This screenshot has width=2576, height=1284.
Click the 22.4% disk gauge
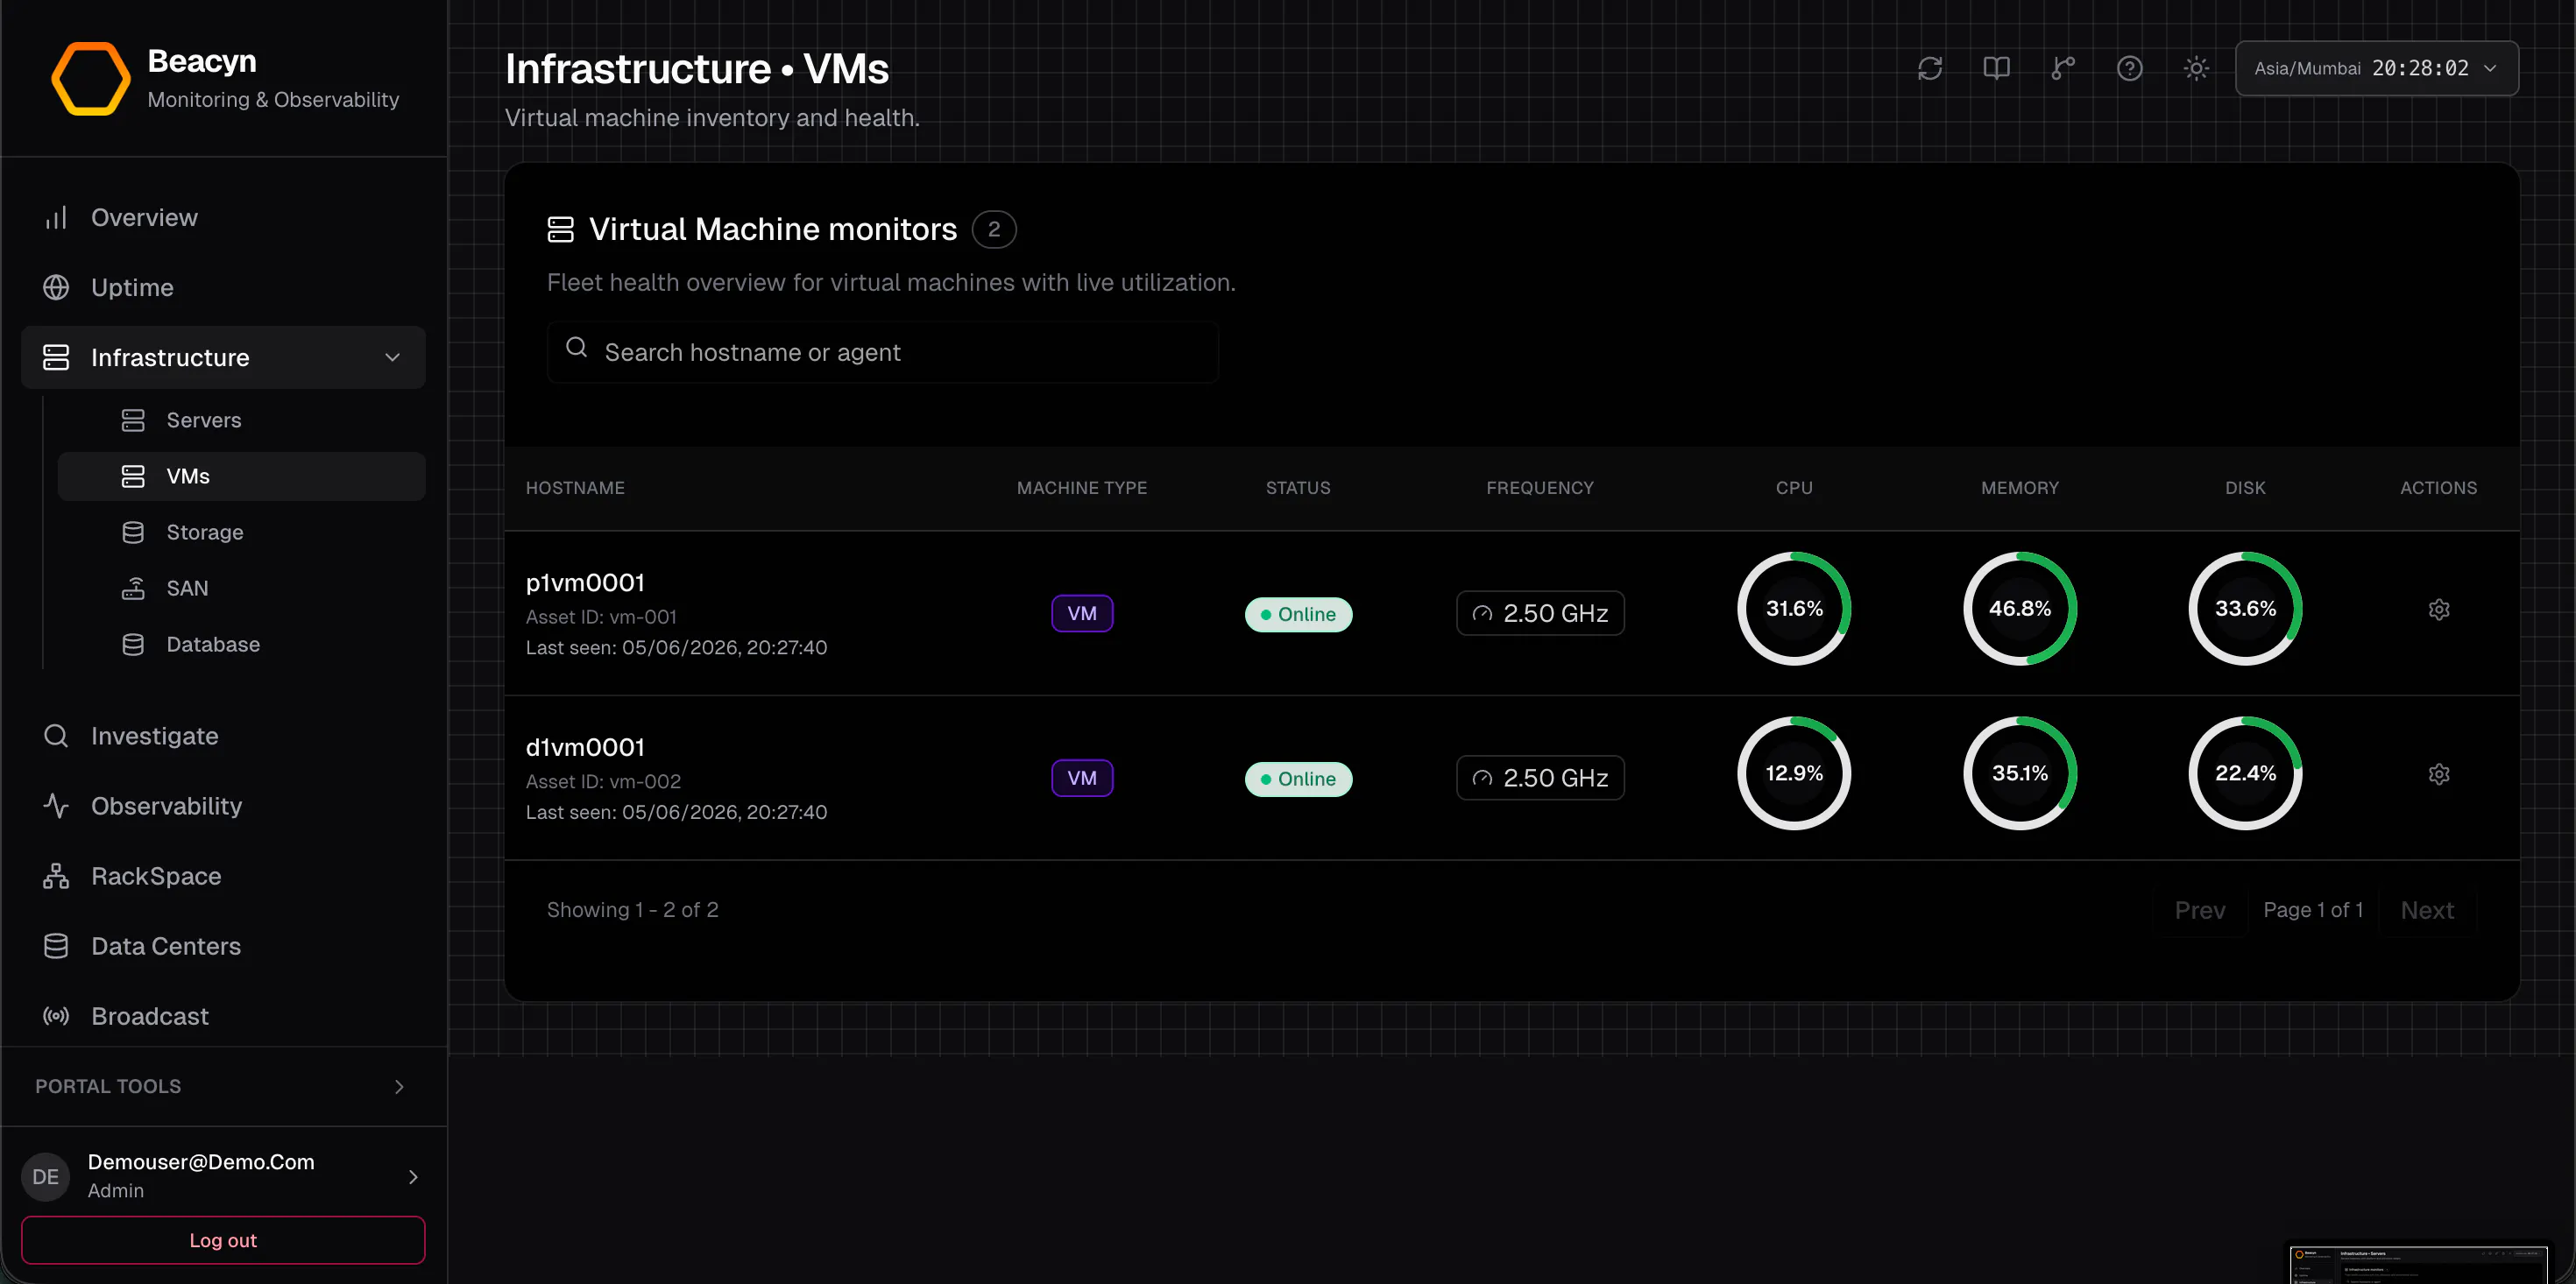pos(2245,773)
